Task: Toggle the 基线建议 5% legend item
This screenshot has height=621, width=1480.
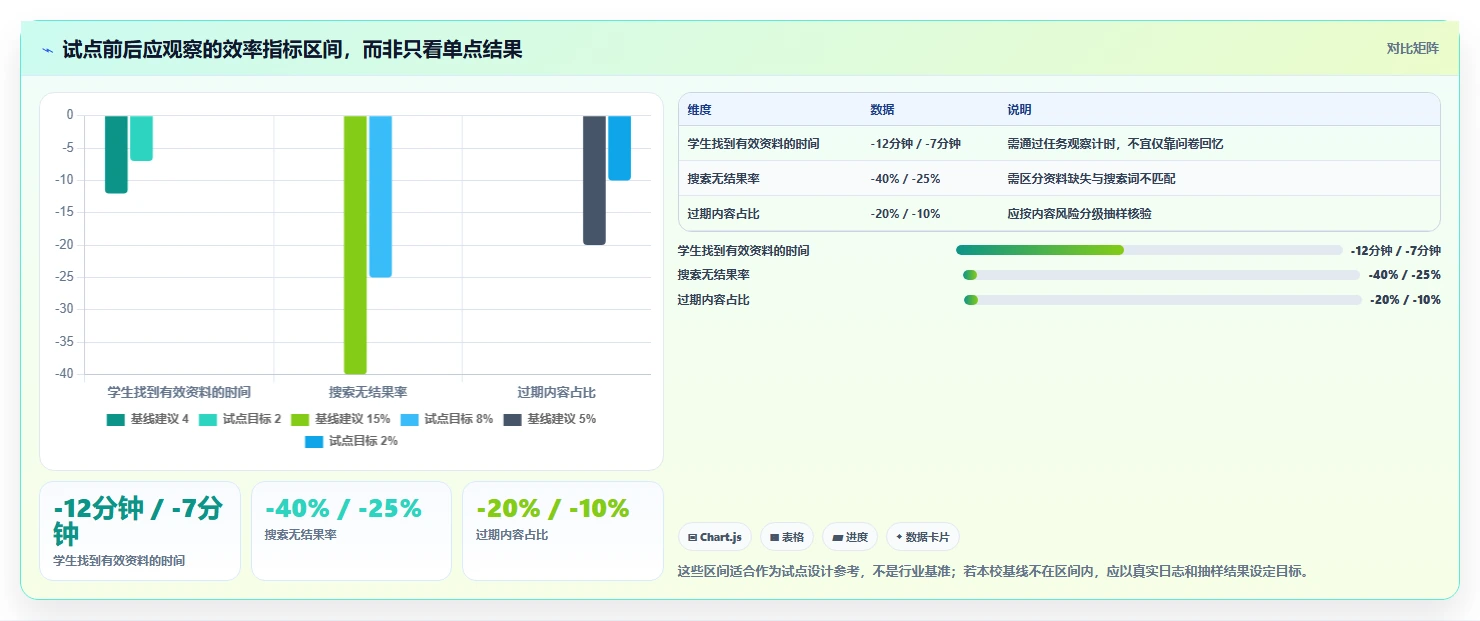Action: pyautogui.click(x=550, y=419)
